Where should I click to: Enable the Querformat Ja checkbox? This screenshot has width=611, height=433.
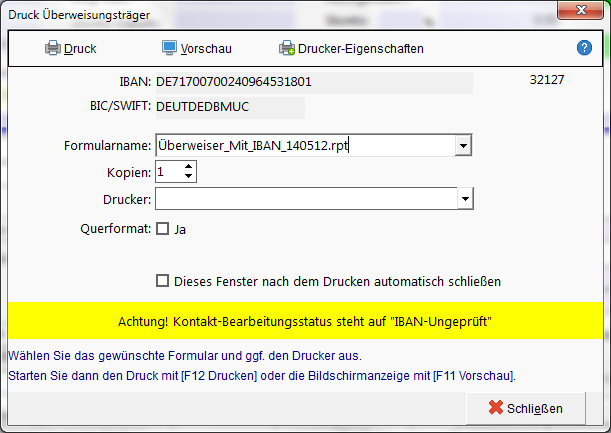point(162,229)
